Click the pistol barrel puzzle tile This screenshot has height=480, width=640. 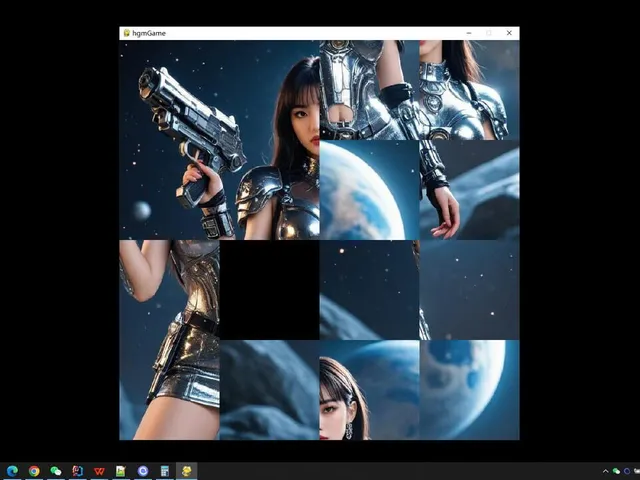(169, 90)
